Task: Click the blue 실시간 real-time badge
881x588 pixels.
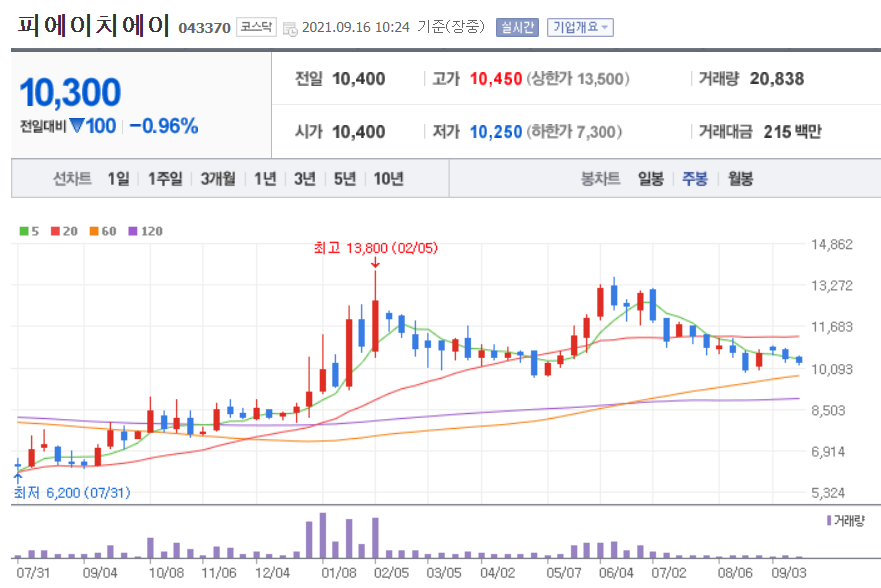Action: pyautogui.click(x=516, y=28)
